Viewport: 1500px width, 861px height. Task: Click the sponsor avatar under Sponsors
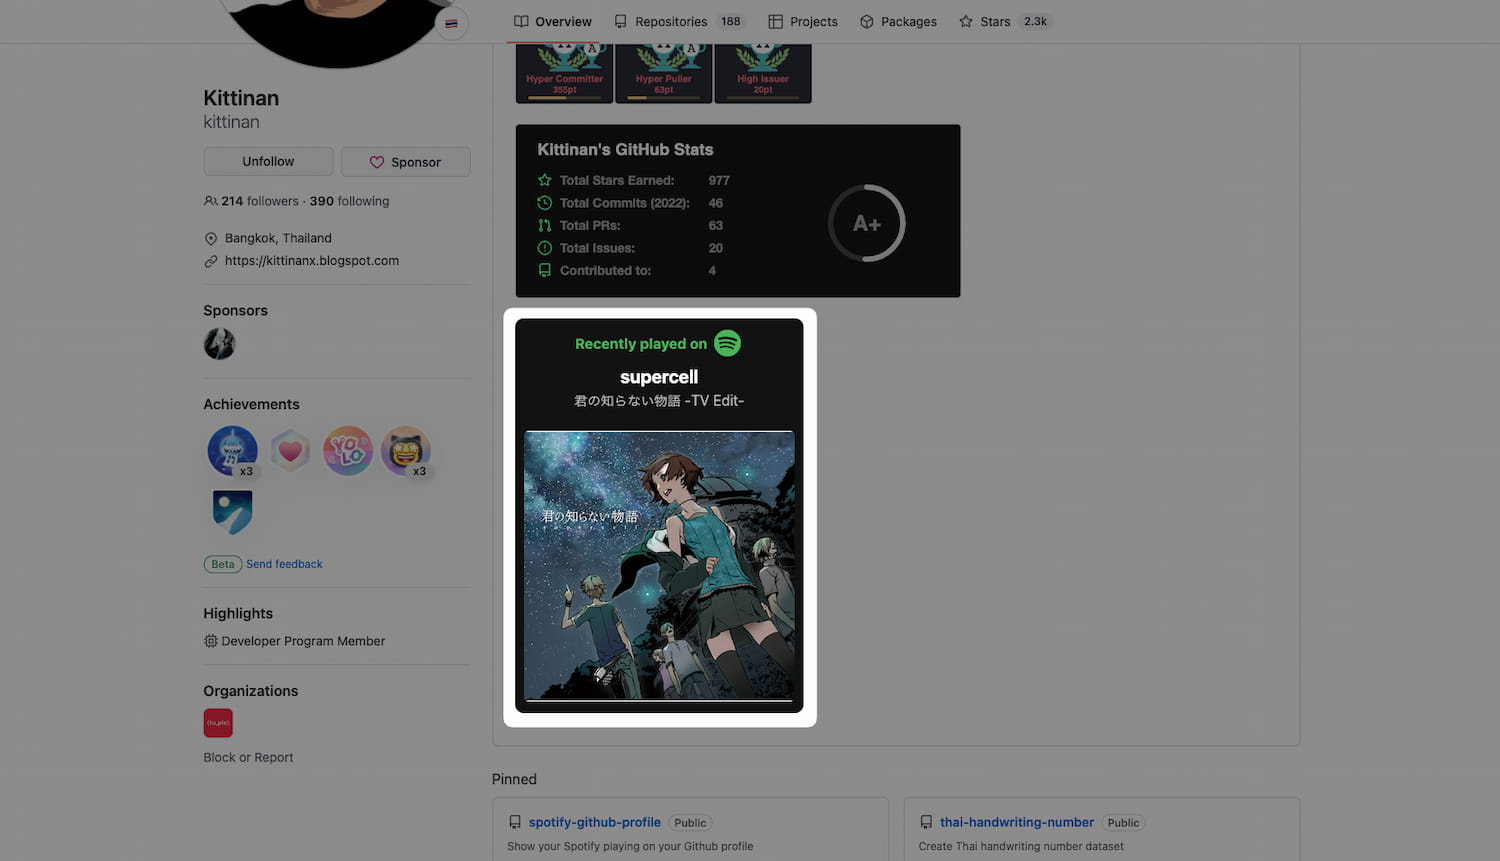[x=219, y=344]
